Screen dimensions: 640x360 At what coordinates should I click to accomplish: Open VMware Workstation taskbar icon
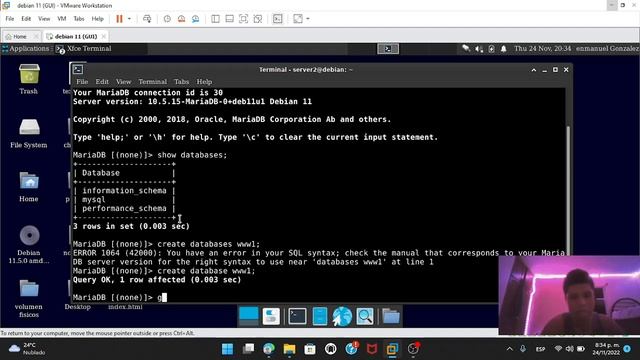tap(392, 349)
